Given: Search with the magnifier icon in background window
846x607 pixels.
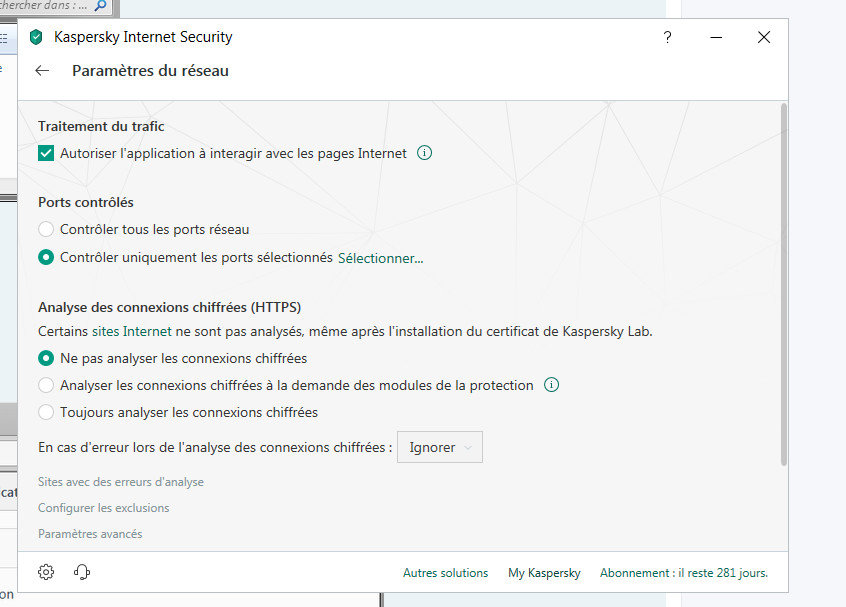Looking at the screenshot, I should tap(100, 5).
